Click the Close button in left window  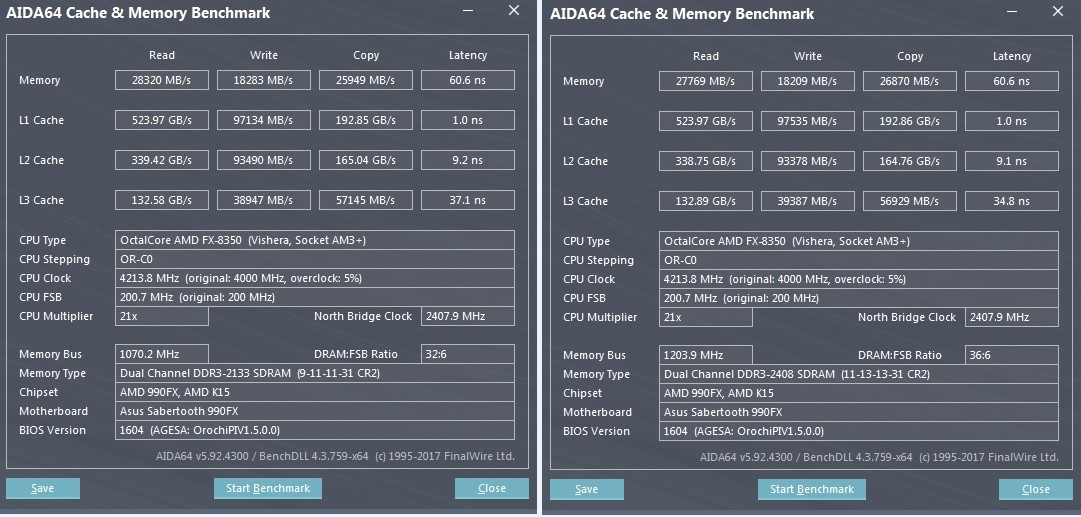coord(492,488)
